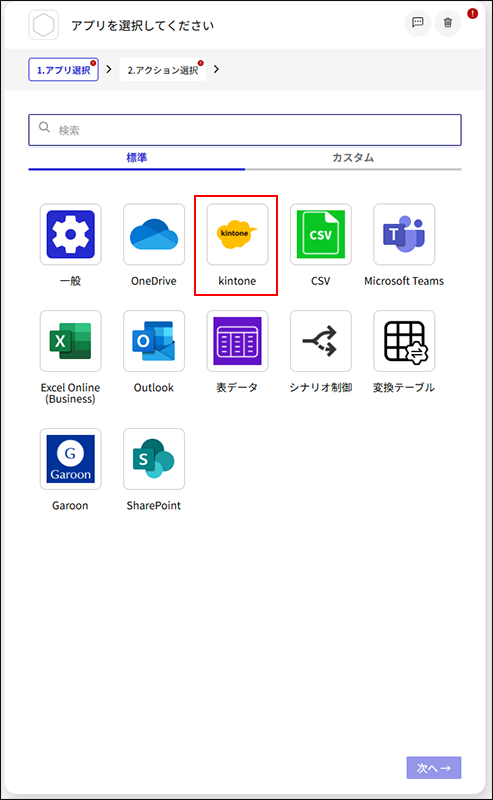This screenshot has height=800, width=493.
Task: Click the 次へ next button
Action: tap(434, 767)
